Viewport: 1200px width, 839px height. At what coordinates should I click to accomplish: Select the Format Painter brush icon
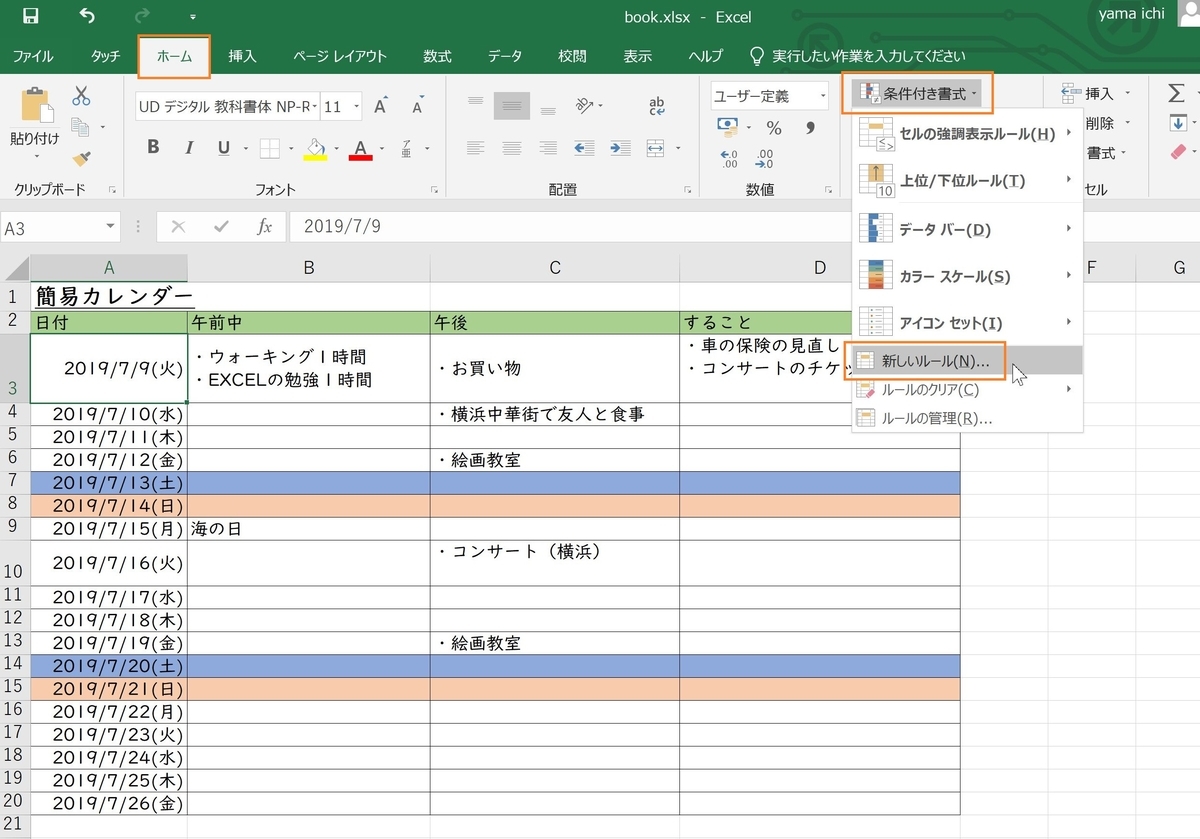(81, 160)
